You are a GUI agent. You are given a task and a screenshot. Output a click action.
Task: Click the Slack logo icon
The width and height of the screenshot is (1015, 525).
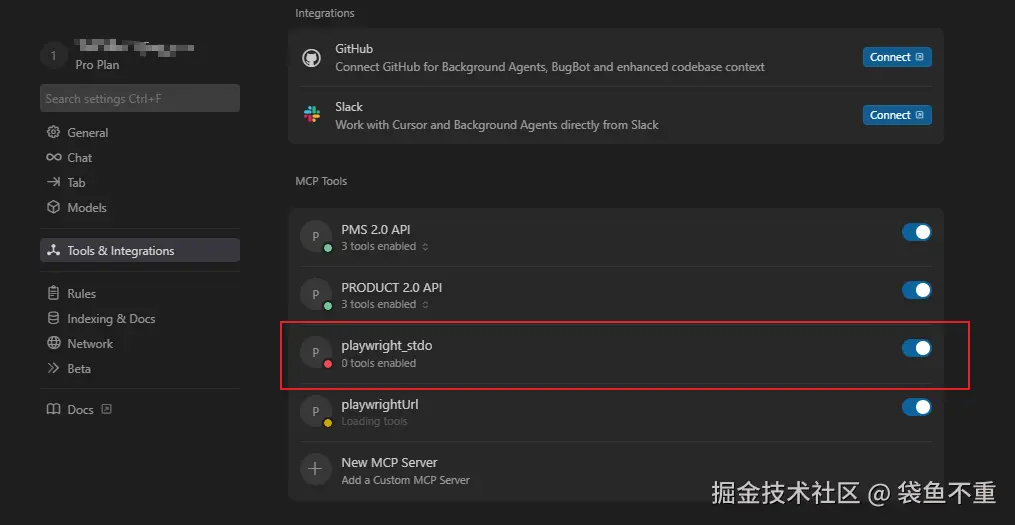tap(311, 115)
